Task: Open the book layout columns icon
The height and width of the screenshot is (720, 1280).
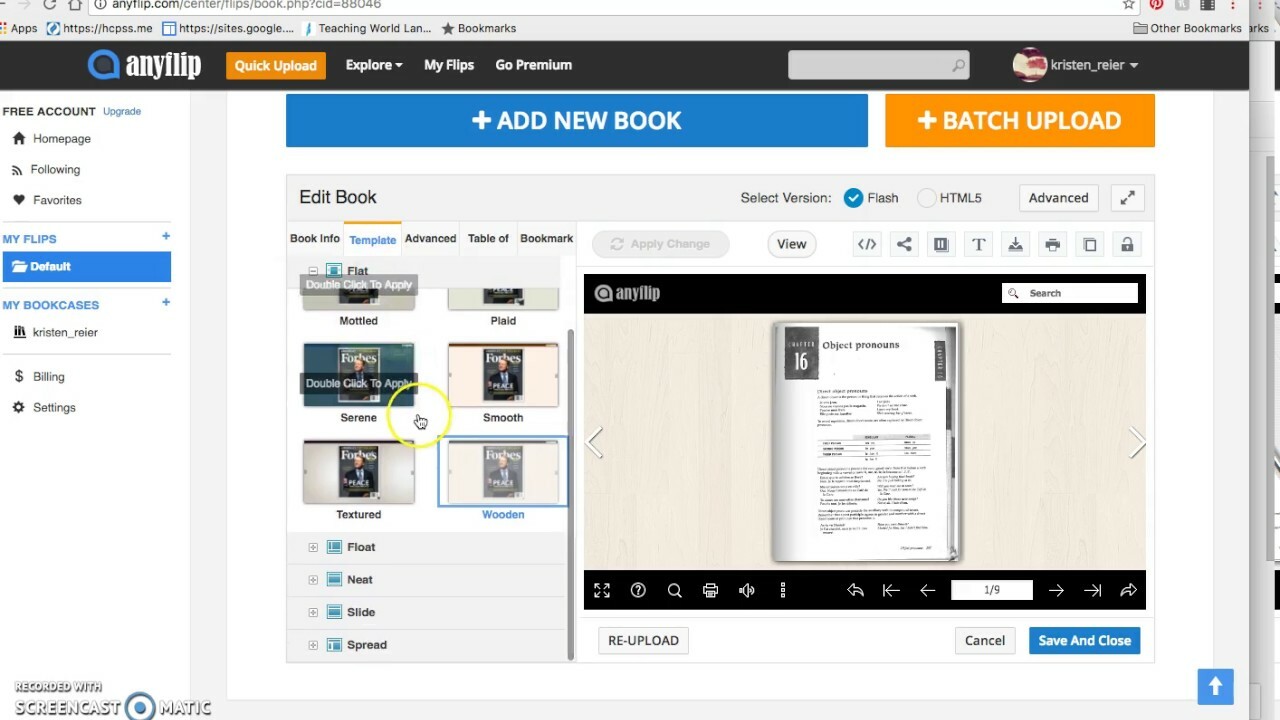Action: point(941,244)
